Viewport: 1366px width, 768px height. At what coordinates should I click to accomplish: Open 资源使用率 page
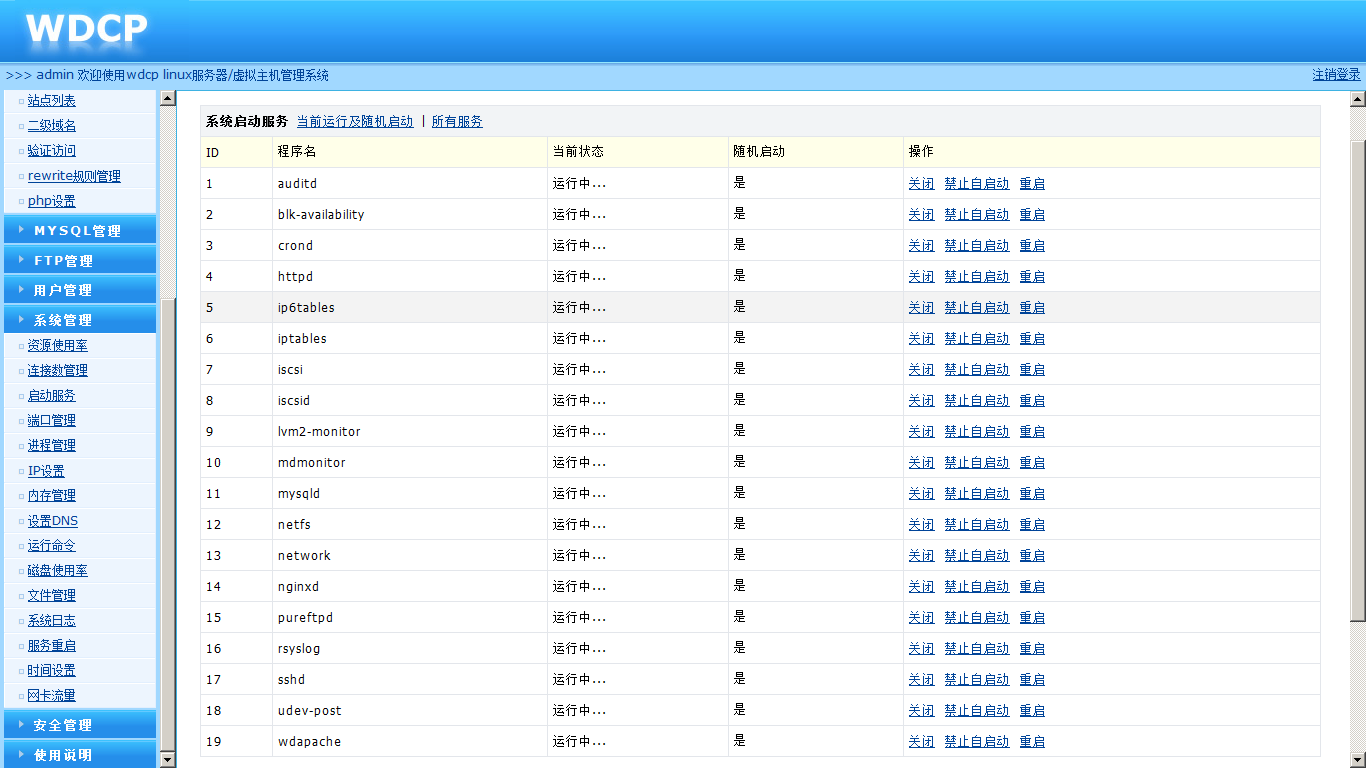click(x=58, y=346)
